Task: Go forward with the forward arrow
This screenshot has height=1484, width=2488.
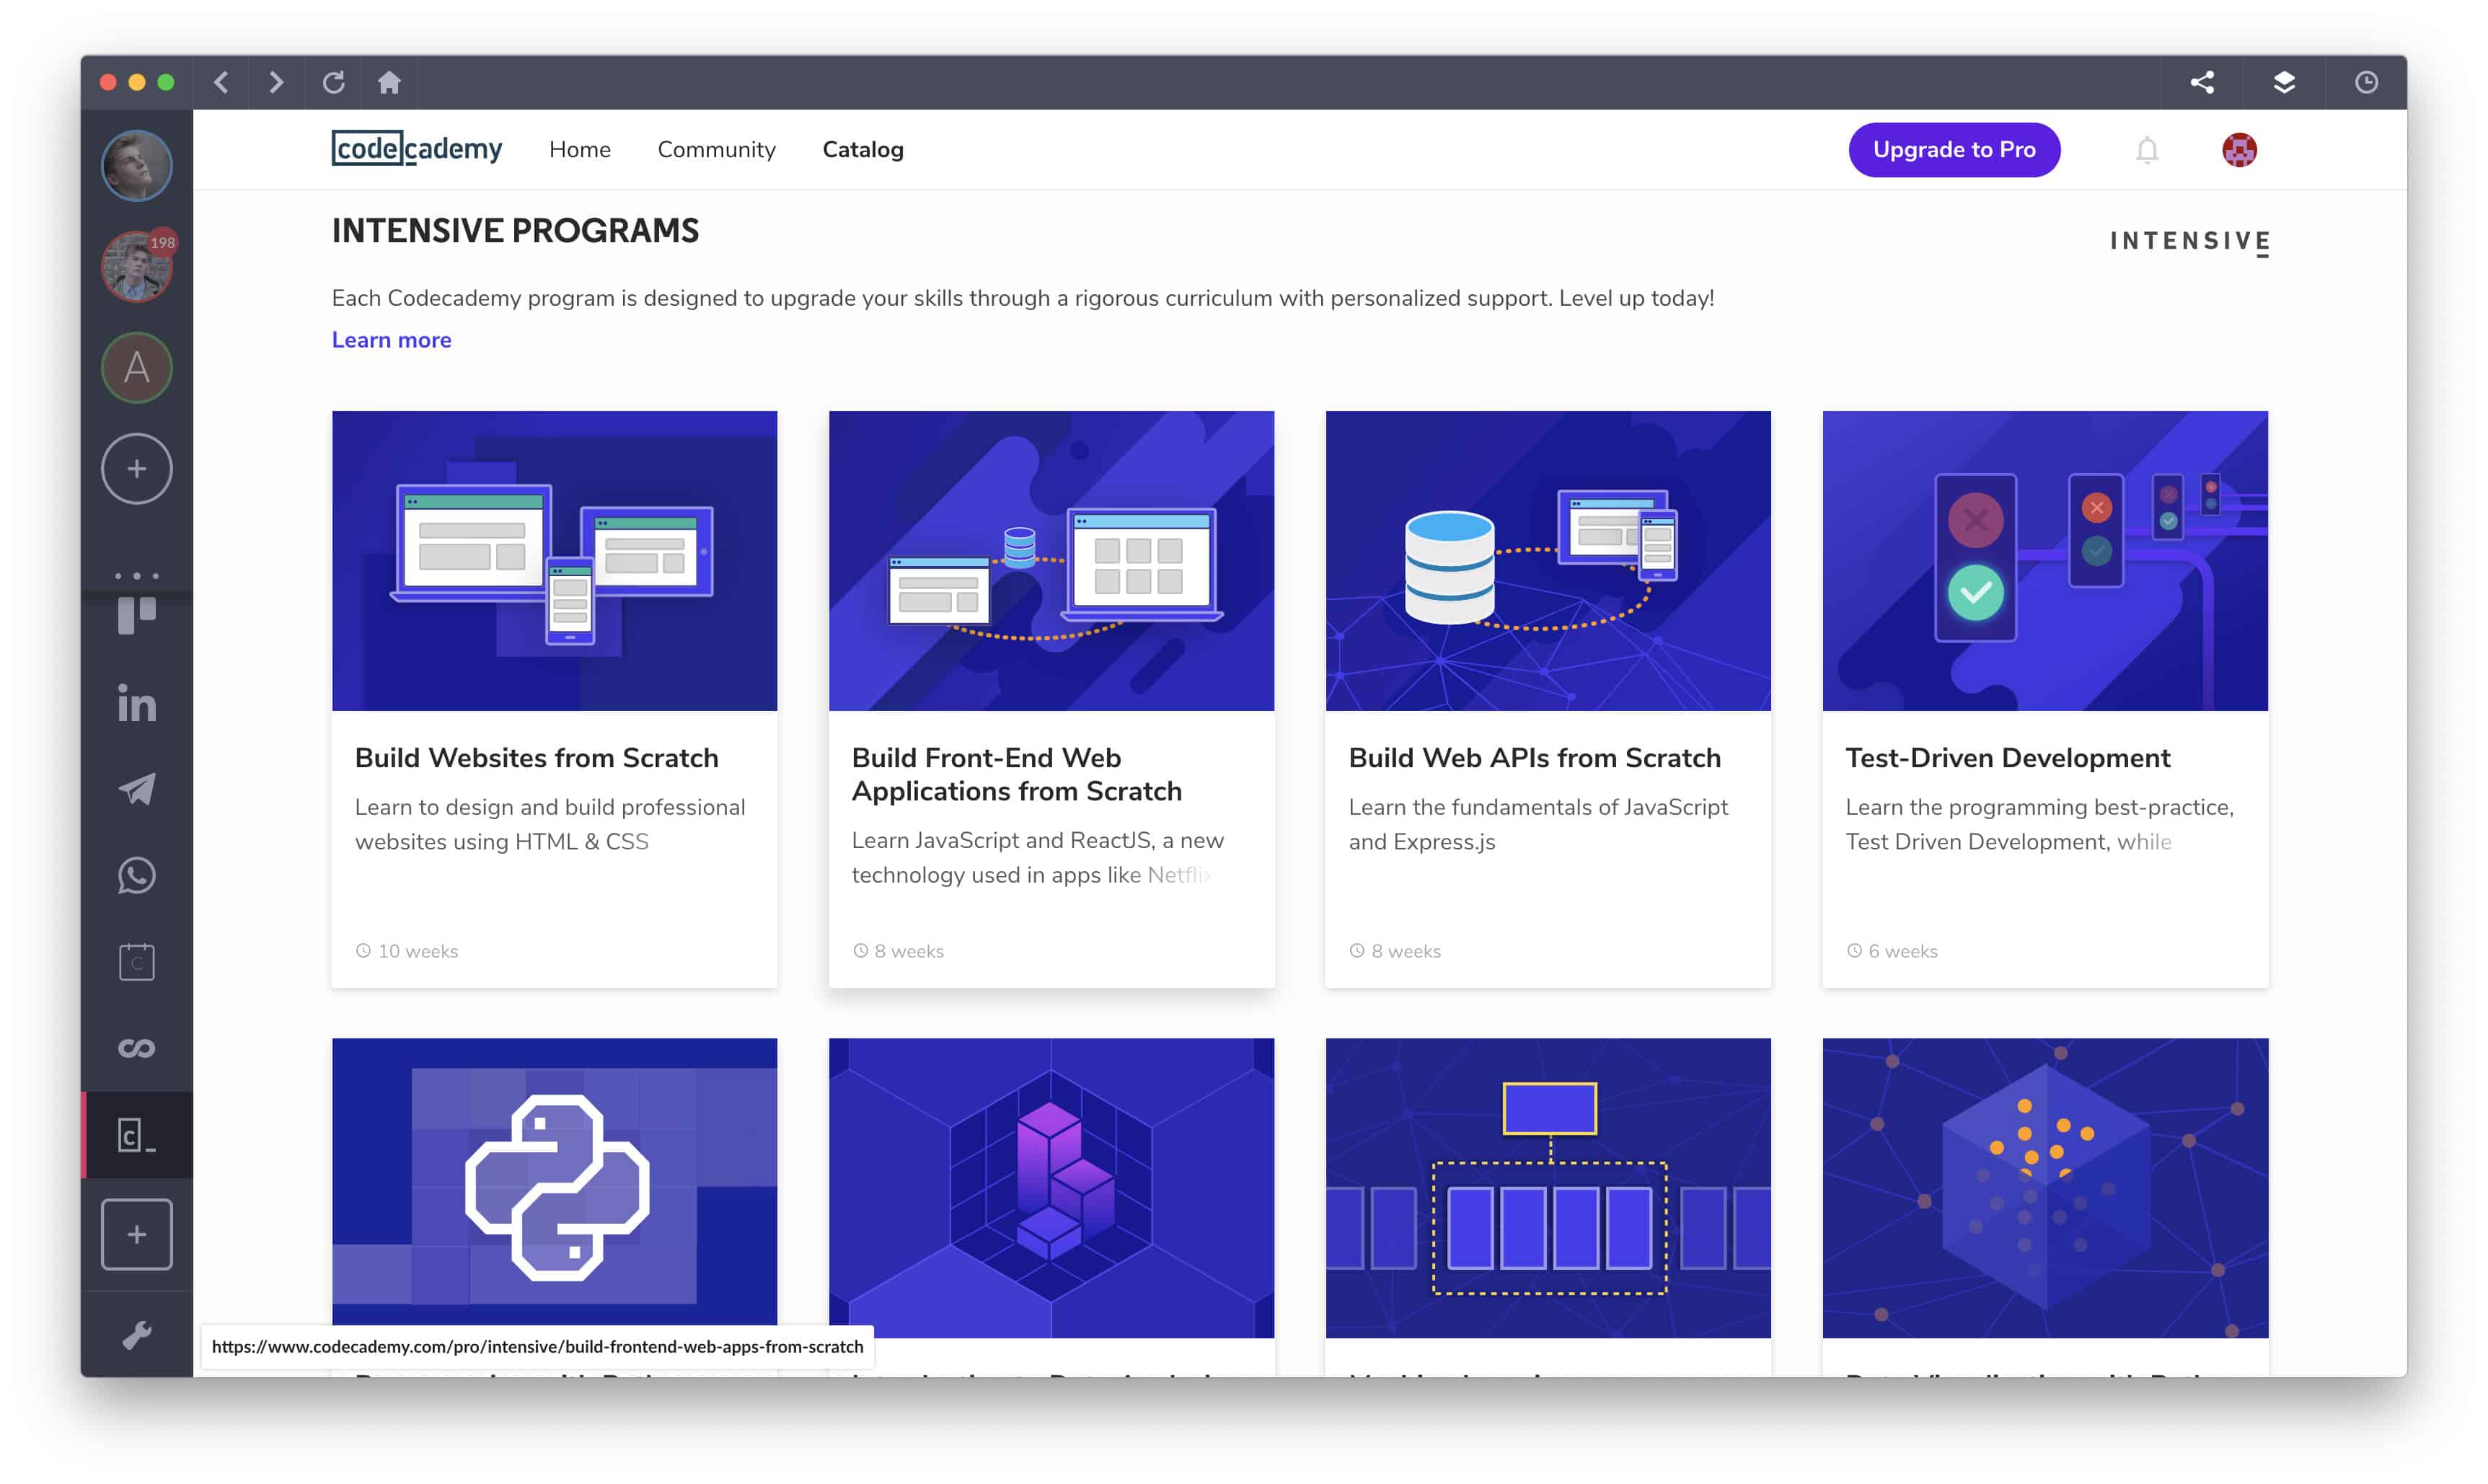Action: (277, 82)
